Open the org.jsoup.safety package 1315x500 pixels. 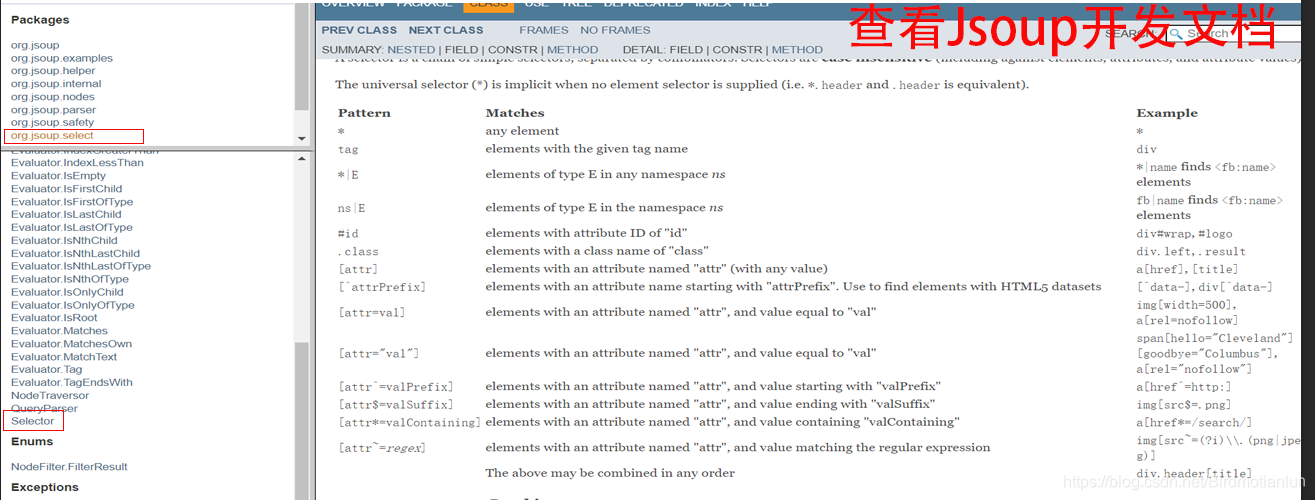52,123
